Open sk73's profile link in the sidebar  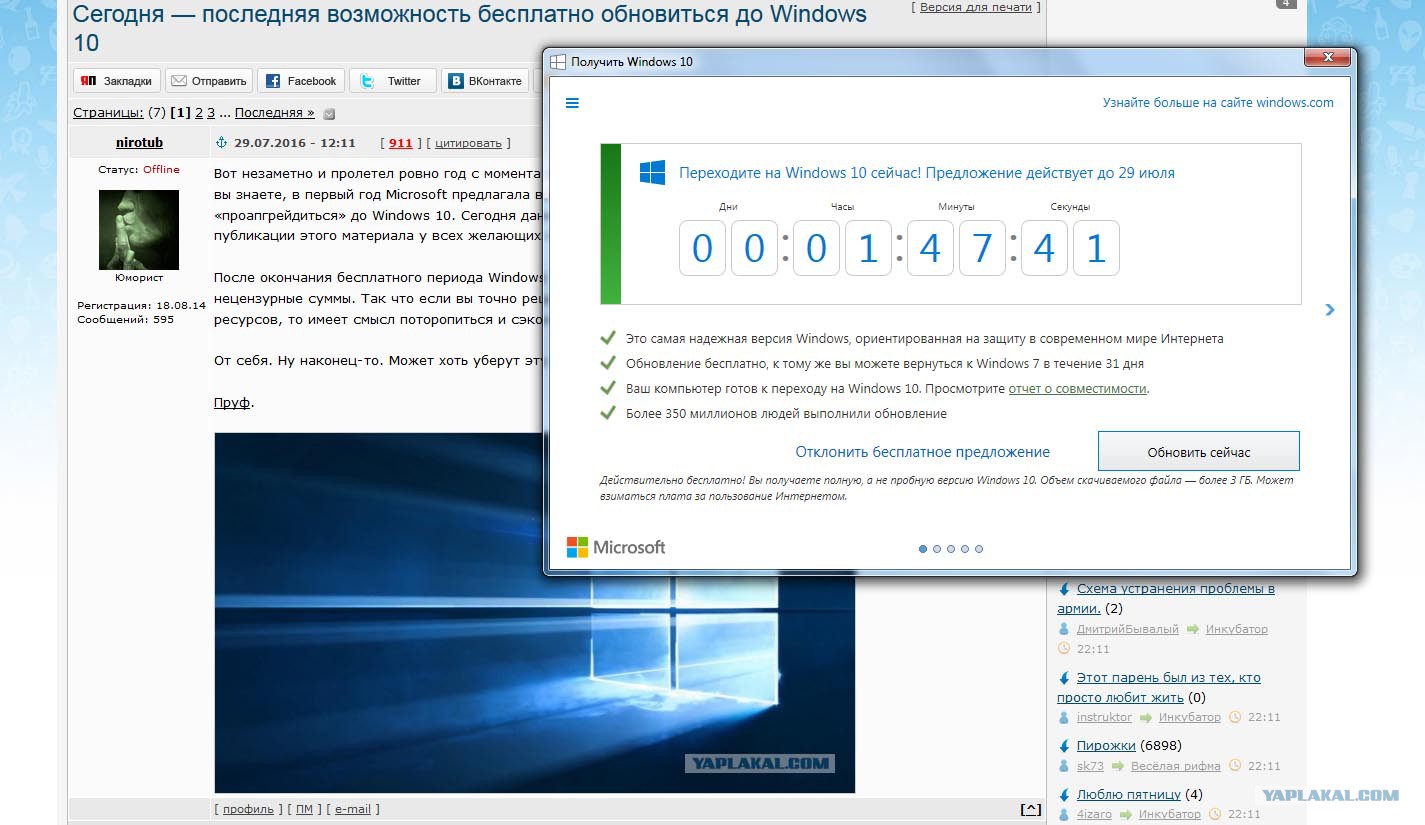coord(1089,767)
